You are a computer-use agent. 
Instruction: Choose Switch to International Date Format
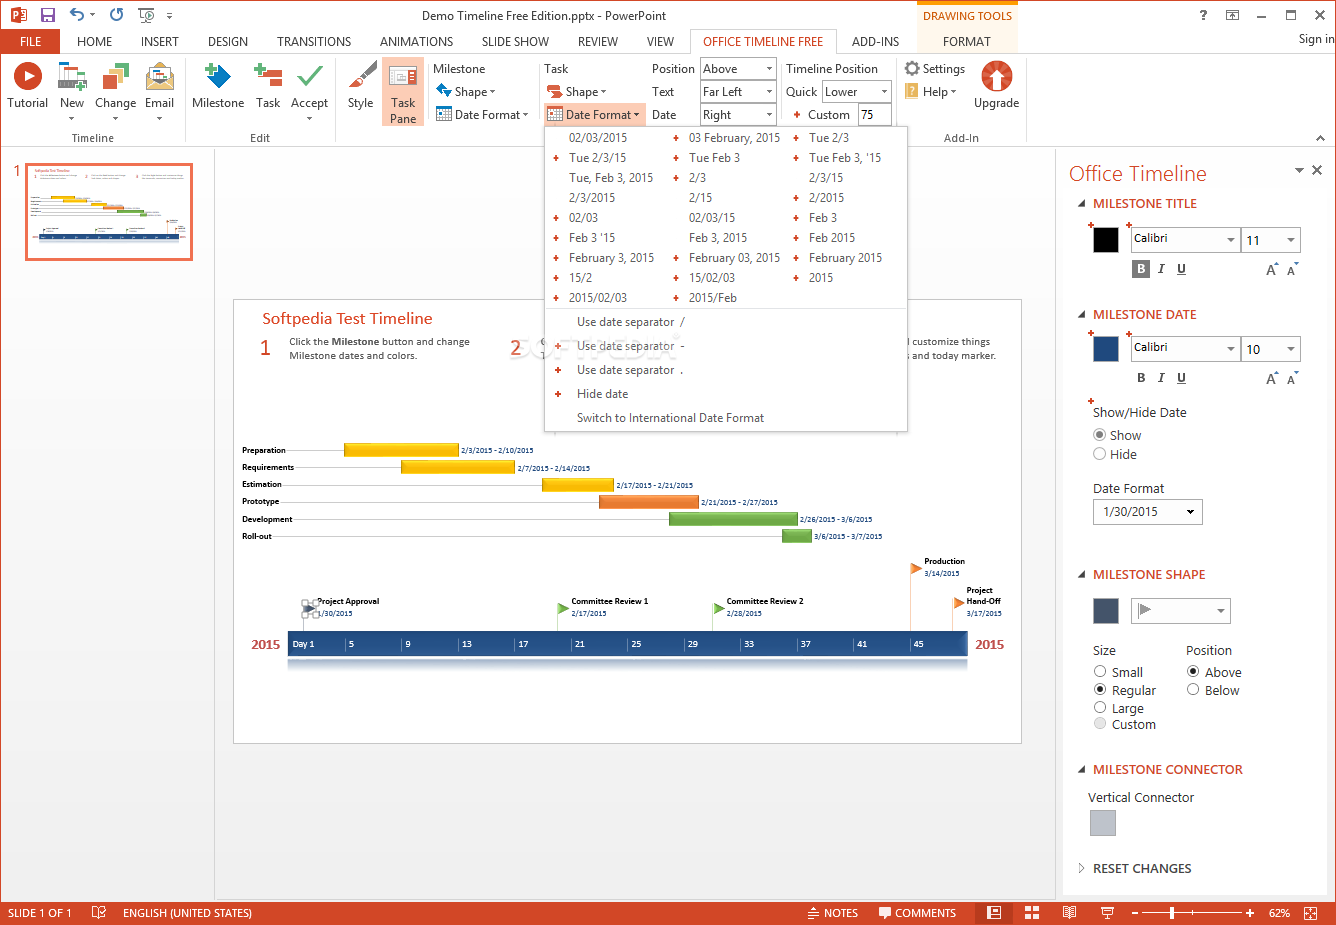pyautogui.click(x=670, y=417)
